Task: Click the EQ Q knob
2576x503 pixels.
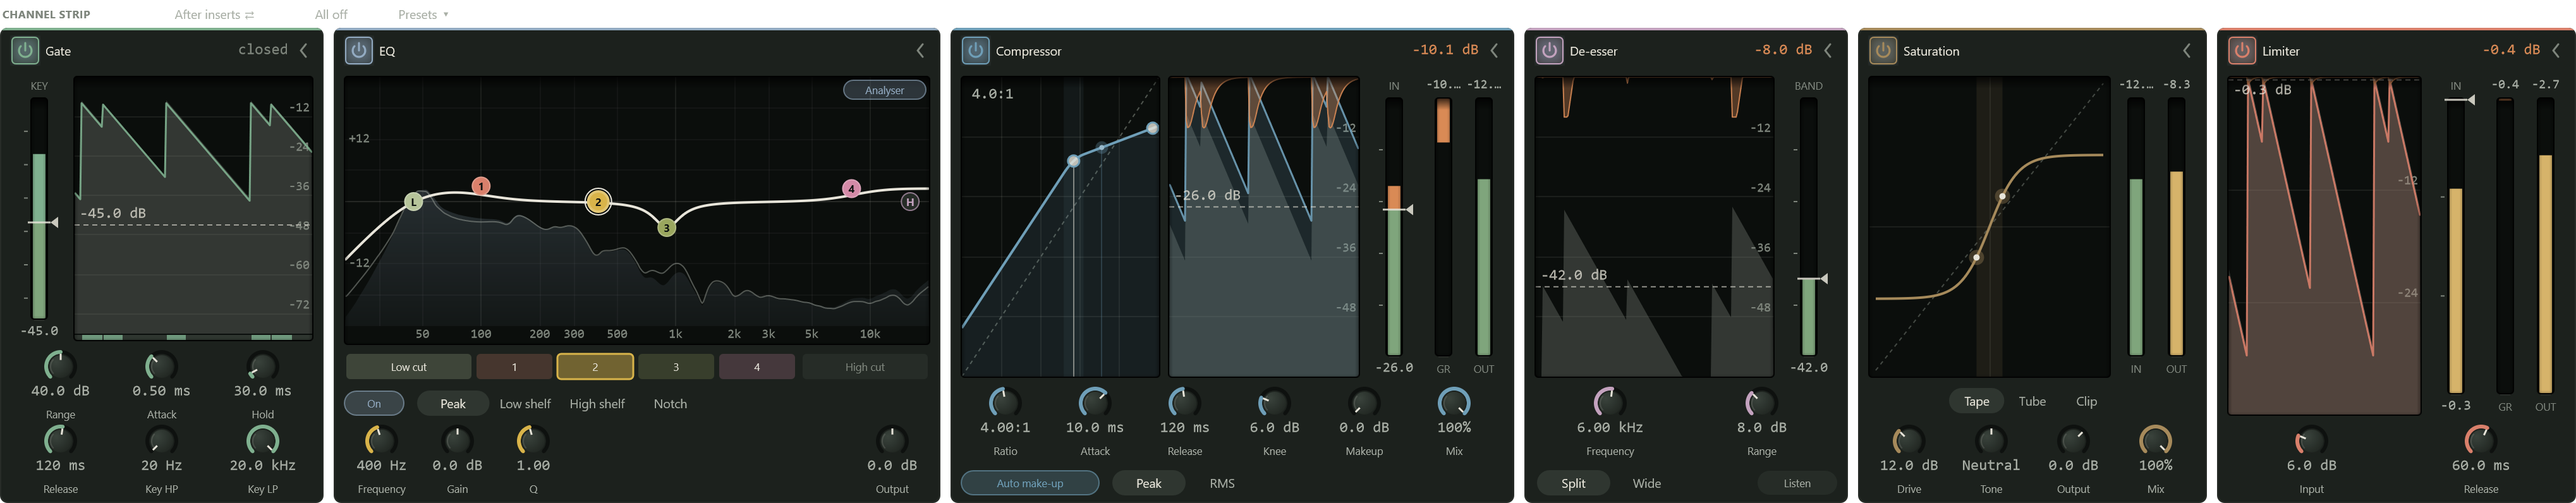Action: pyautogui.click(x=533, y=440)
